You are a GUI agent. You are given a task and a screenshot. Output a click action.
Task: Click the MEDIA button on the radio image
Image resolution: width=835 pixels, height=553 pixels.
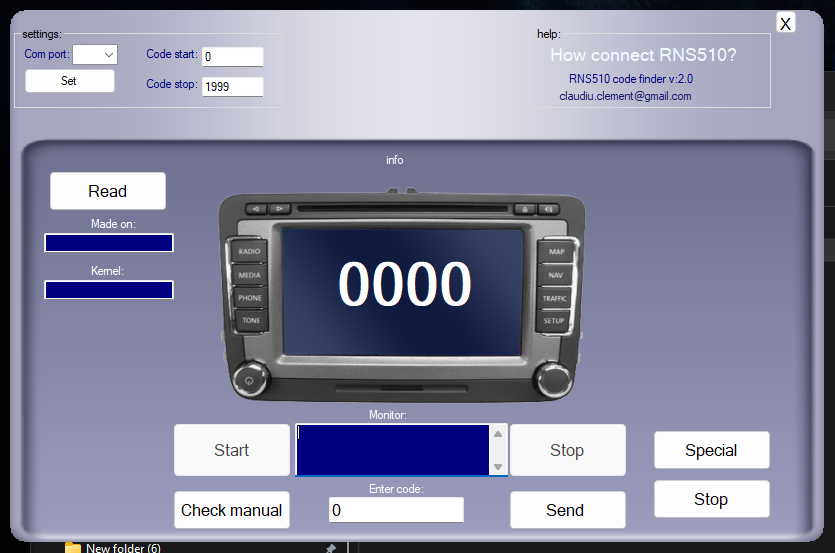[x=250, y=275]
